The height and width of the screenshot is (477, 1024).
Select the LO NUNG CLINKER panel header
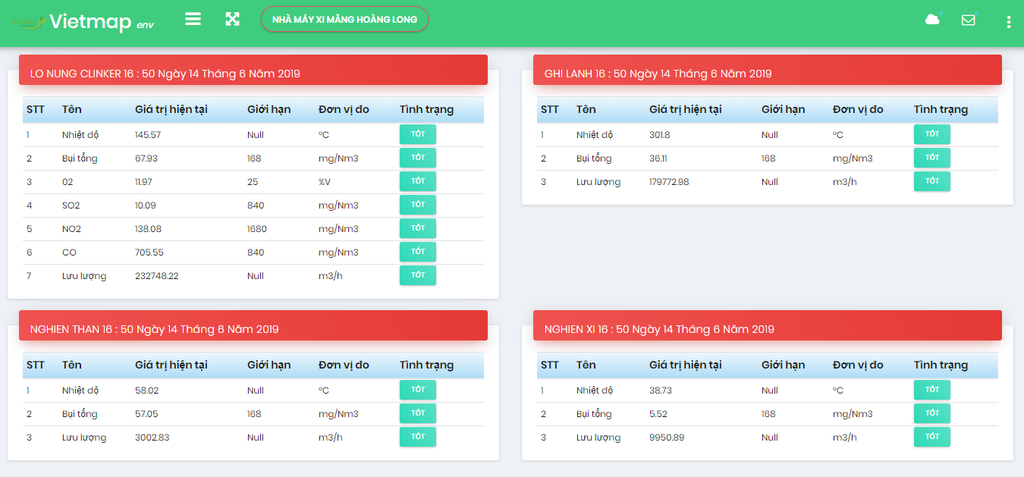[x=253, y=70]
